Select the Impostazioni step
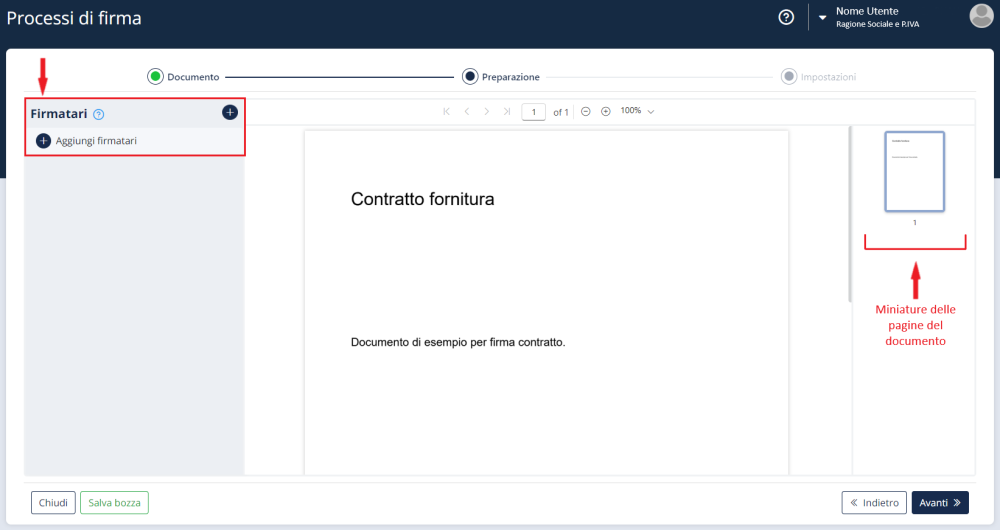Screen dimensions: 1000x530 pos(819,77)
